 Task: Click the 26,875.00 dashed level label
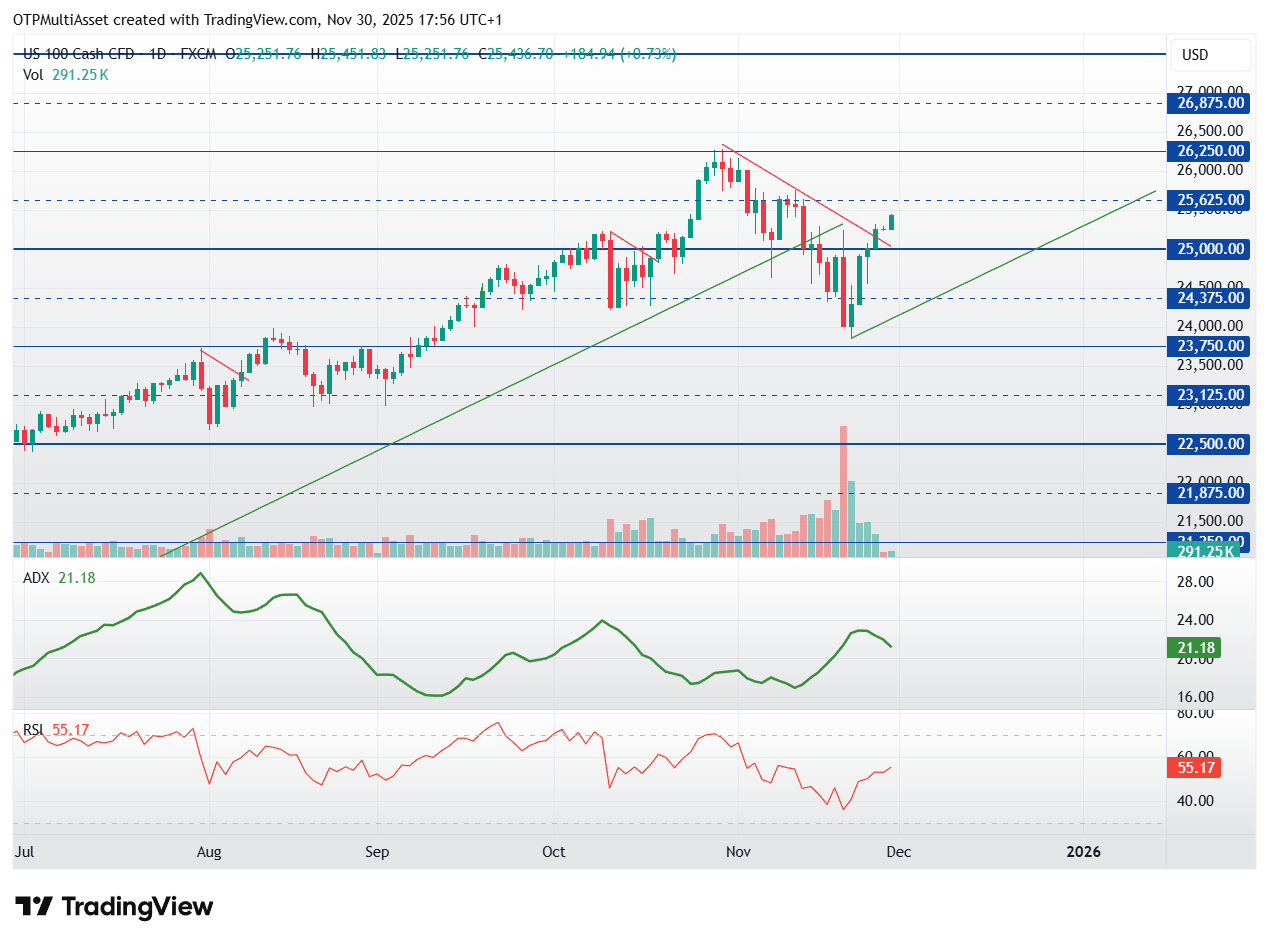point(1210,103)
